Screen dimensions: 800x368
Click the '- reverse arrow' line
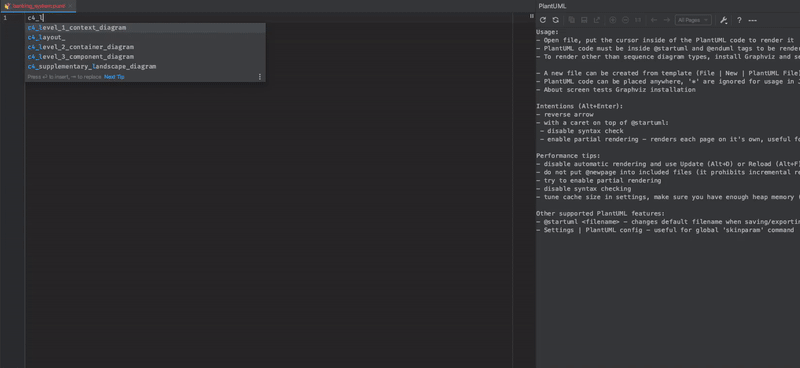click(565, 114)
